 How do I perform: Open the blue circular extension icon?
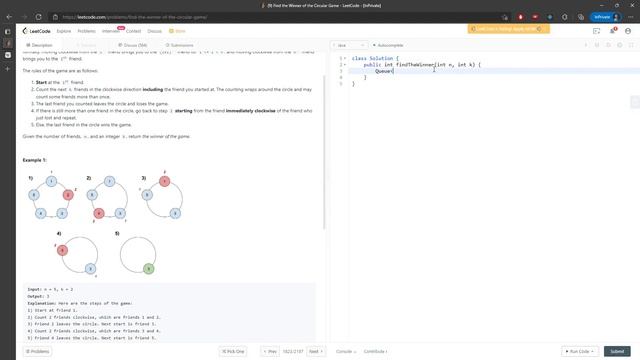[550, 17]
